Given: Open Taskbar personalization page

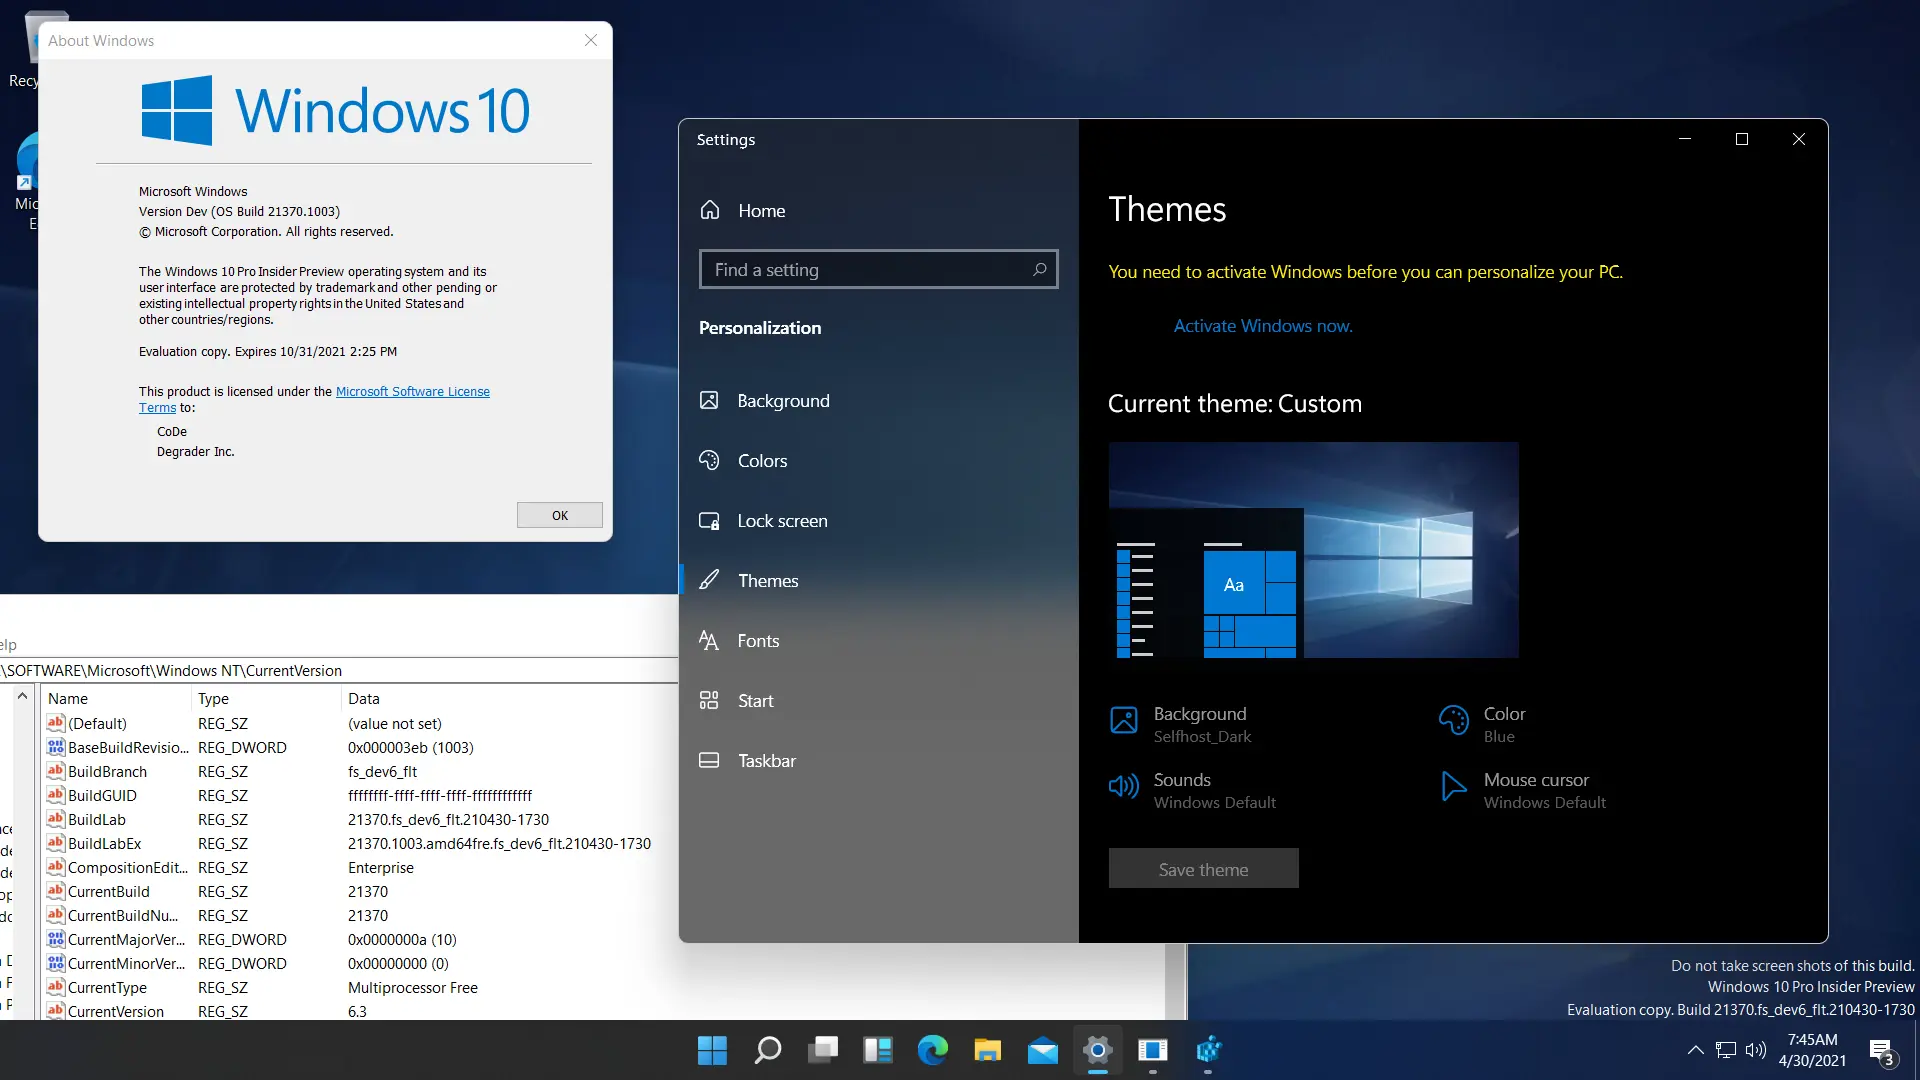Looking at the screenshot, I should pos(878,761).
